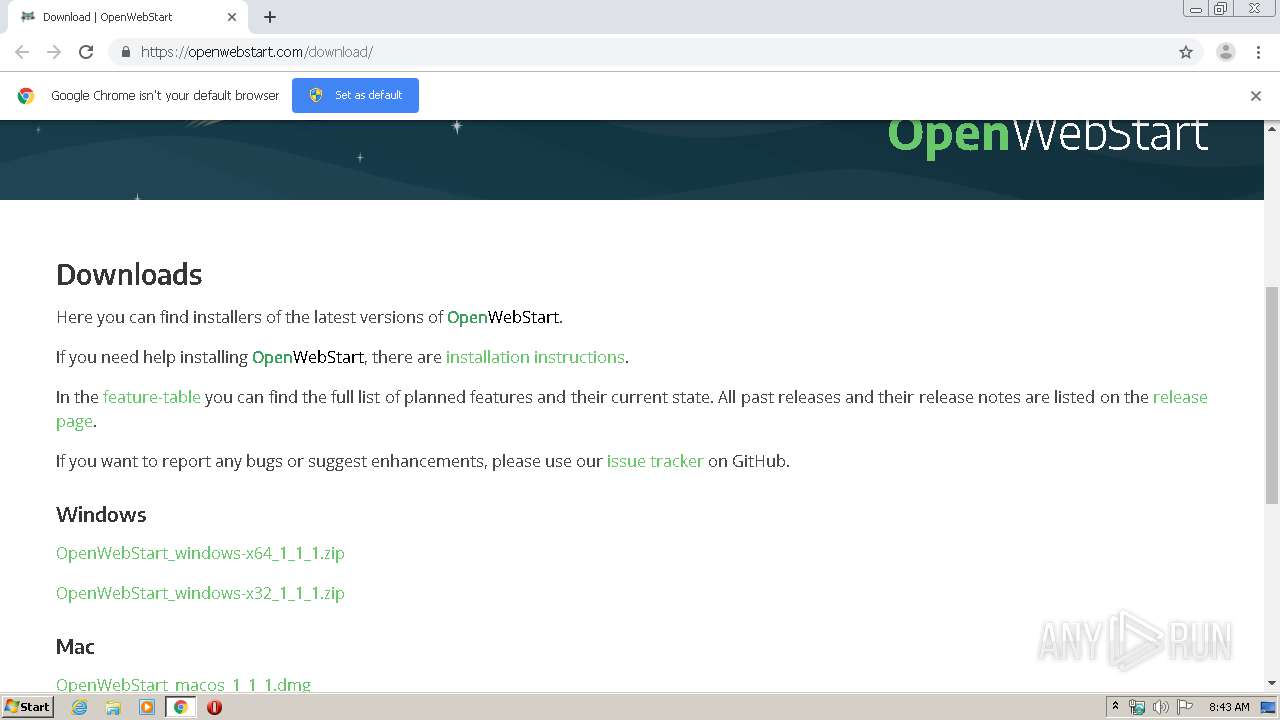Open the release page link
The width and height of the screenshot is (1280, 720).
point(1180,397)
